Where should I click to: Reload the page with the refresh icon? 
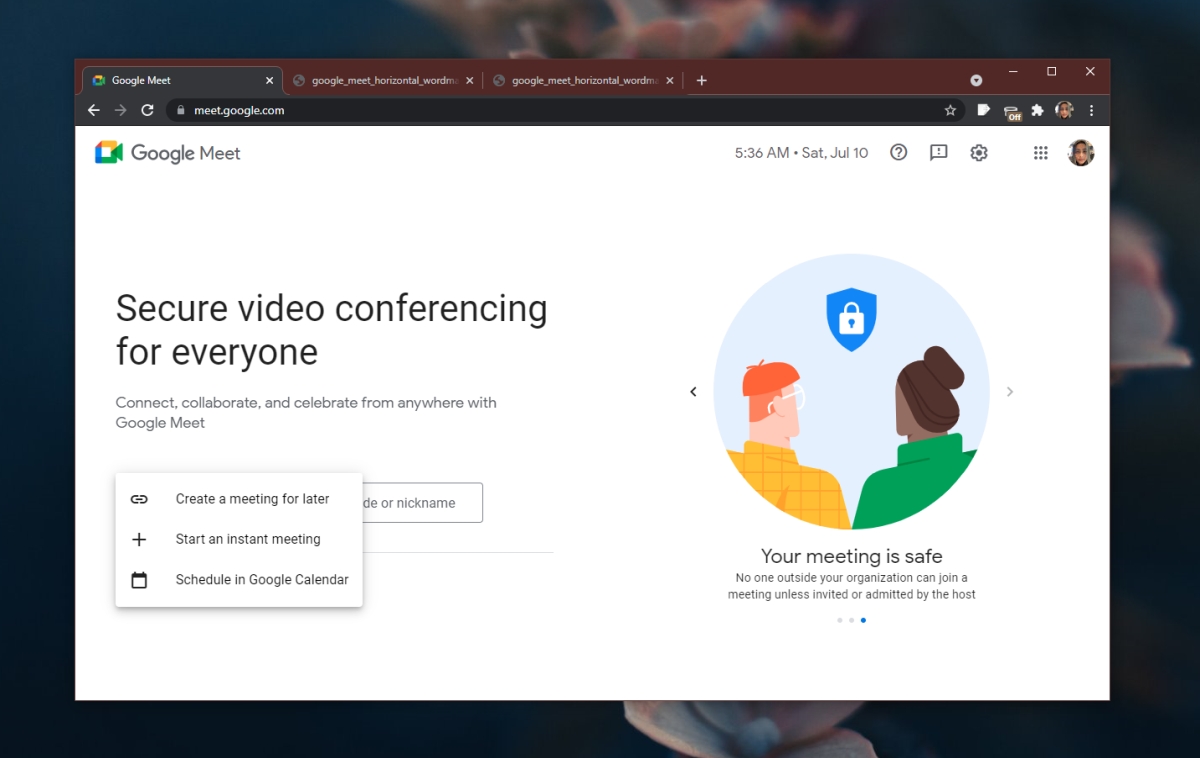pyautogui.click(x=146, y=110)
